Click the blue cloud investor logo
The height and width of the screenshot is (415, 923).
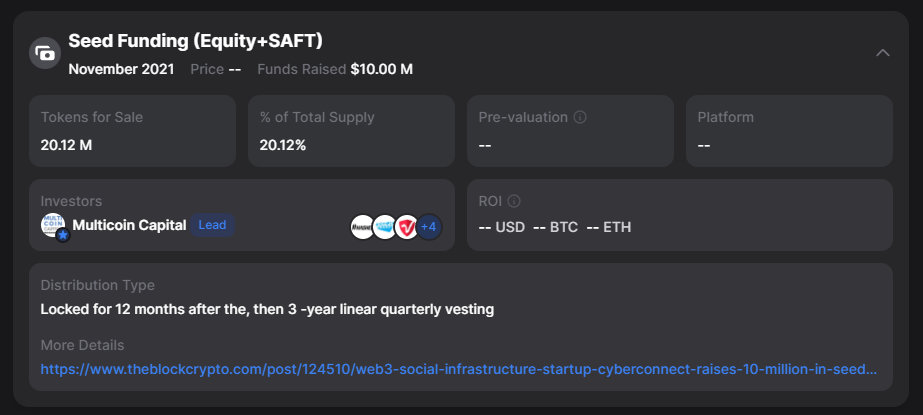(384, 227)
